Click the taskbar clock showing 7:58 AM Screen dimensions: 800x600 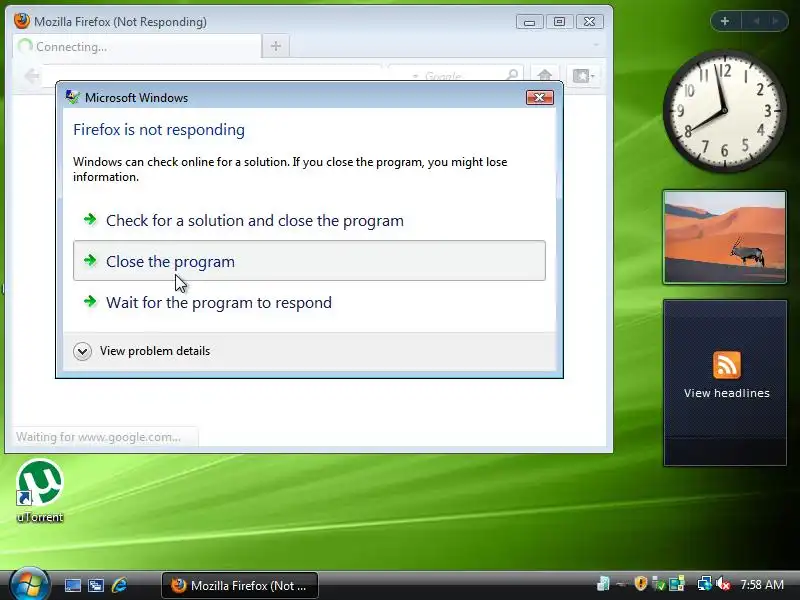point(762,584)
